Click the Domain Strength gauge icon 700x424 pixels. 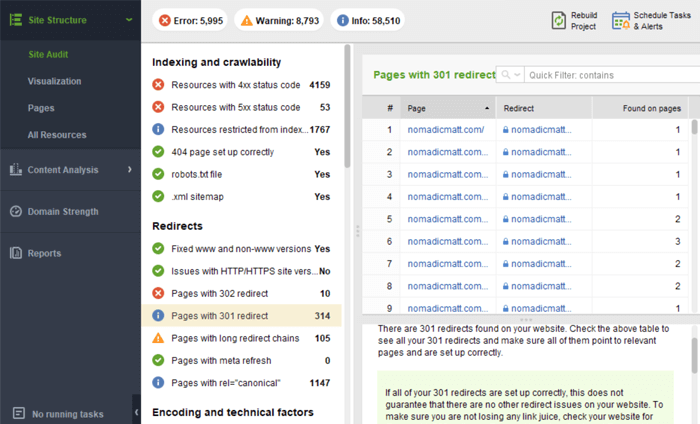[x=16, y=212]
